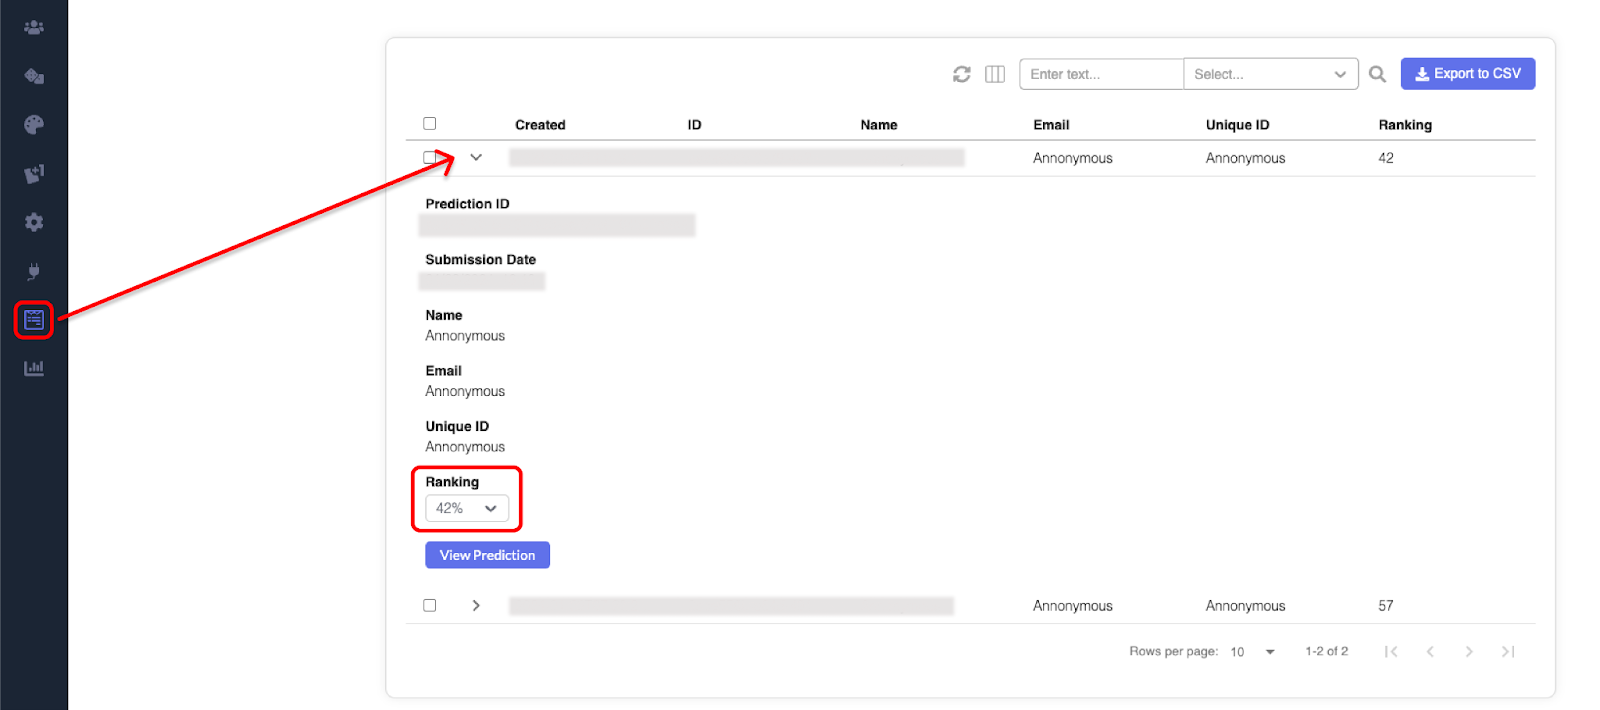The width and height of the screenshot is (1600, 710).
Task: Open the bar chart analytics sidebar icon
Action: pos(34,368)
